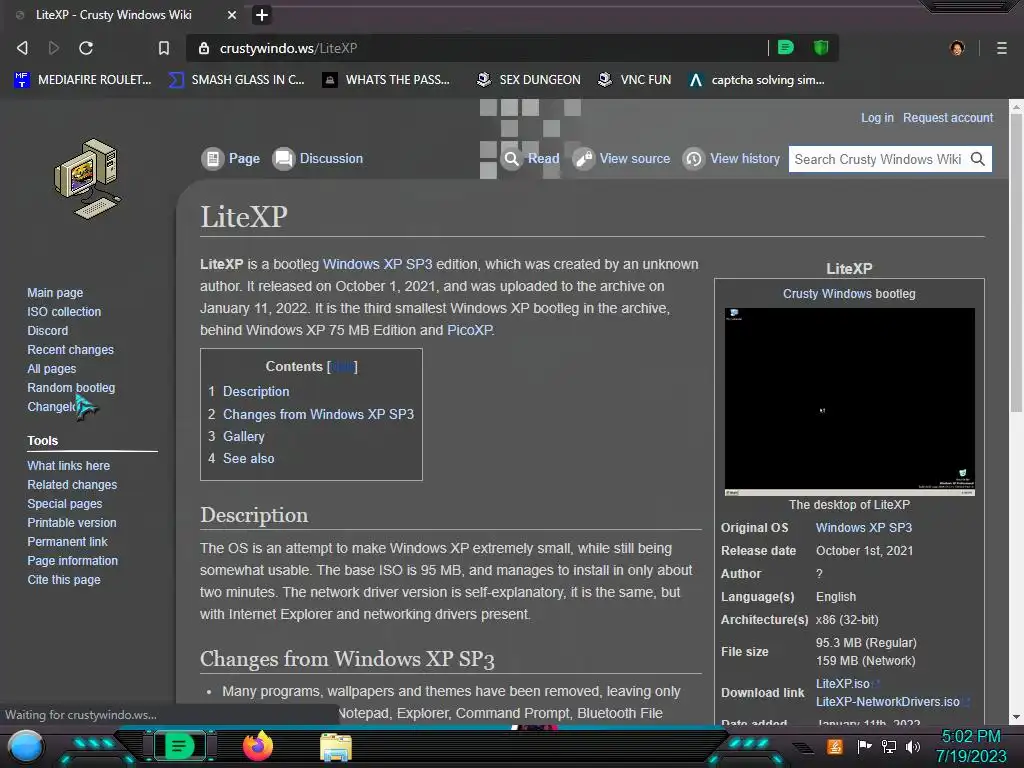The height and width of the screenshot is (768, 1024).
Task: Open the browser profile avatar
Action: click(x=957, y=48)
